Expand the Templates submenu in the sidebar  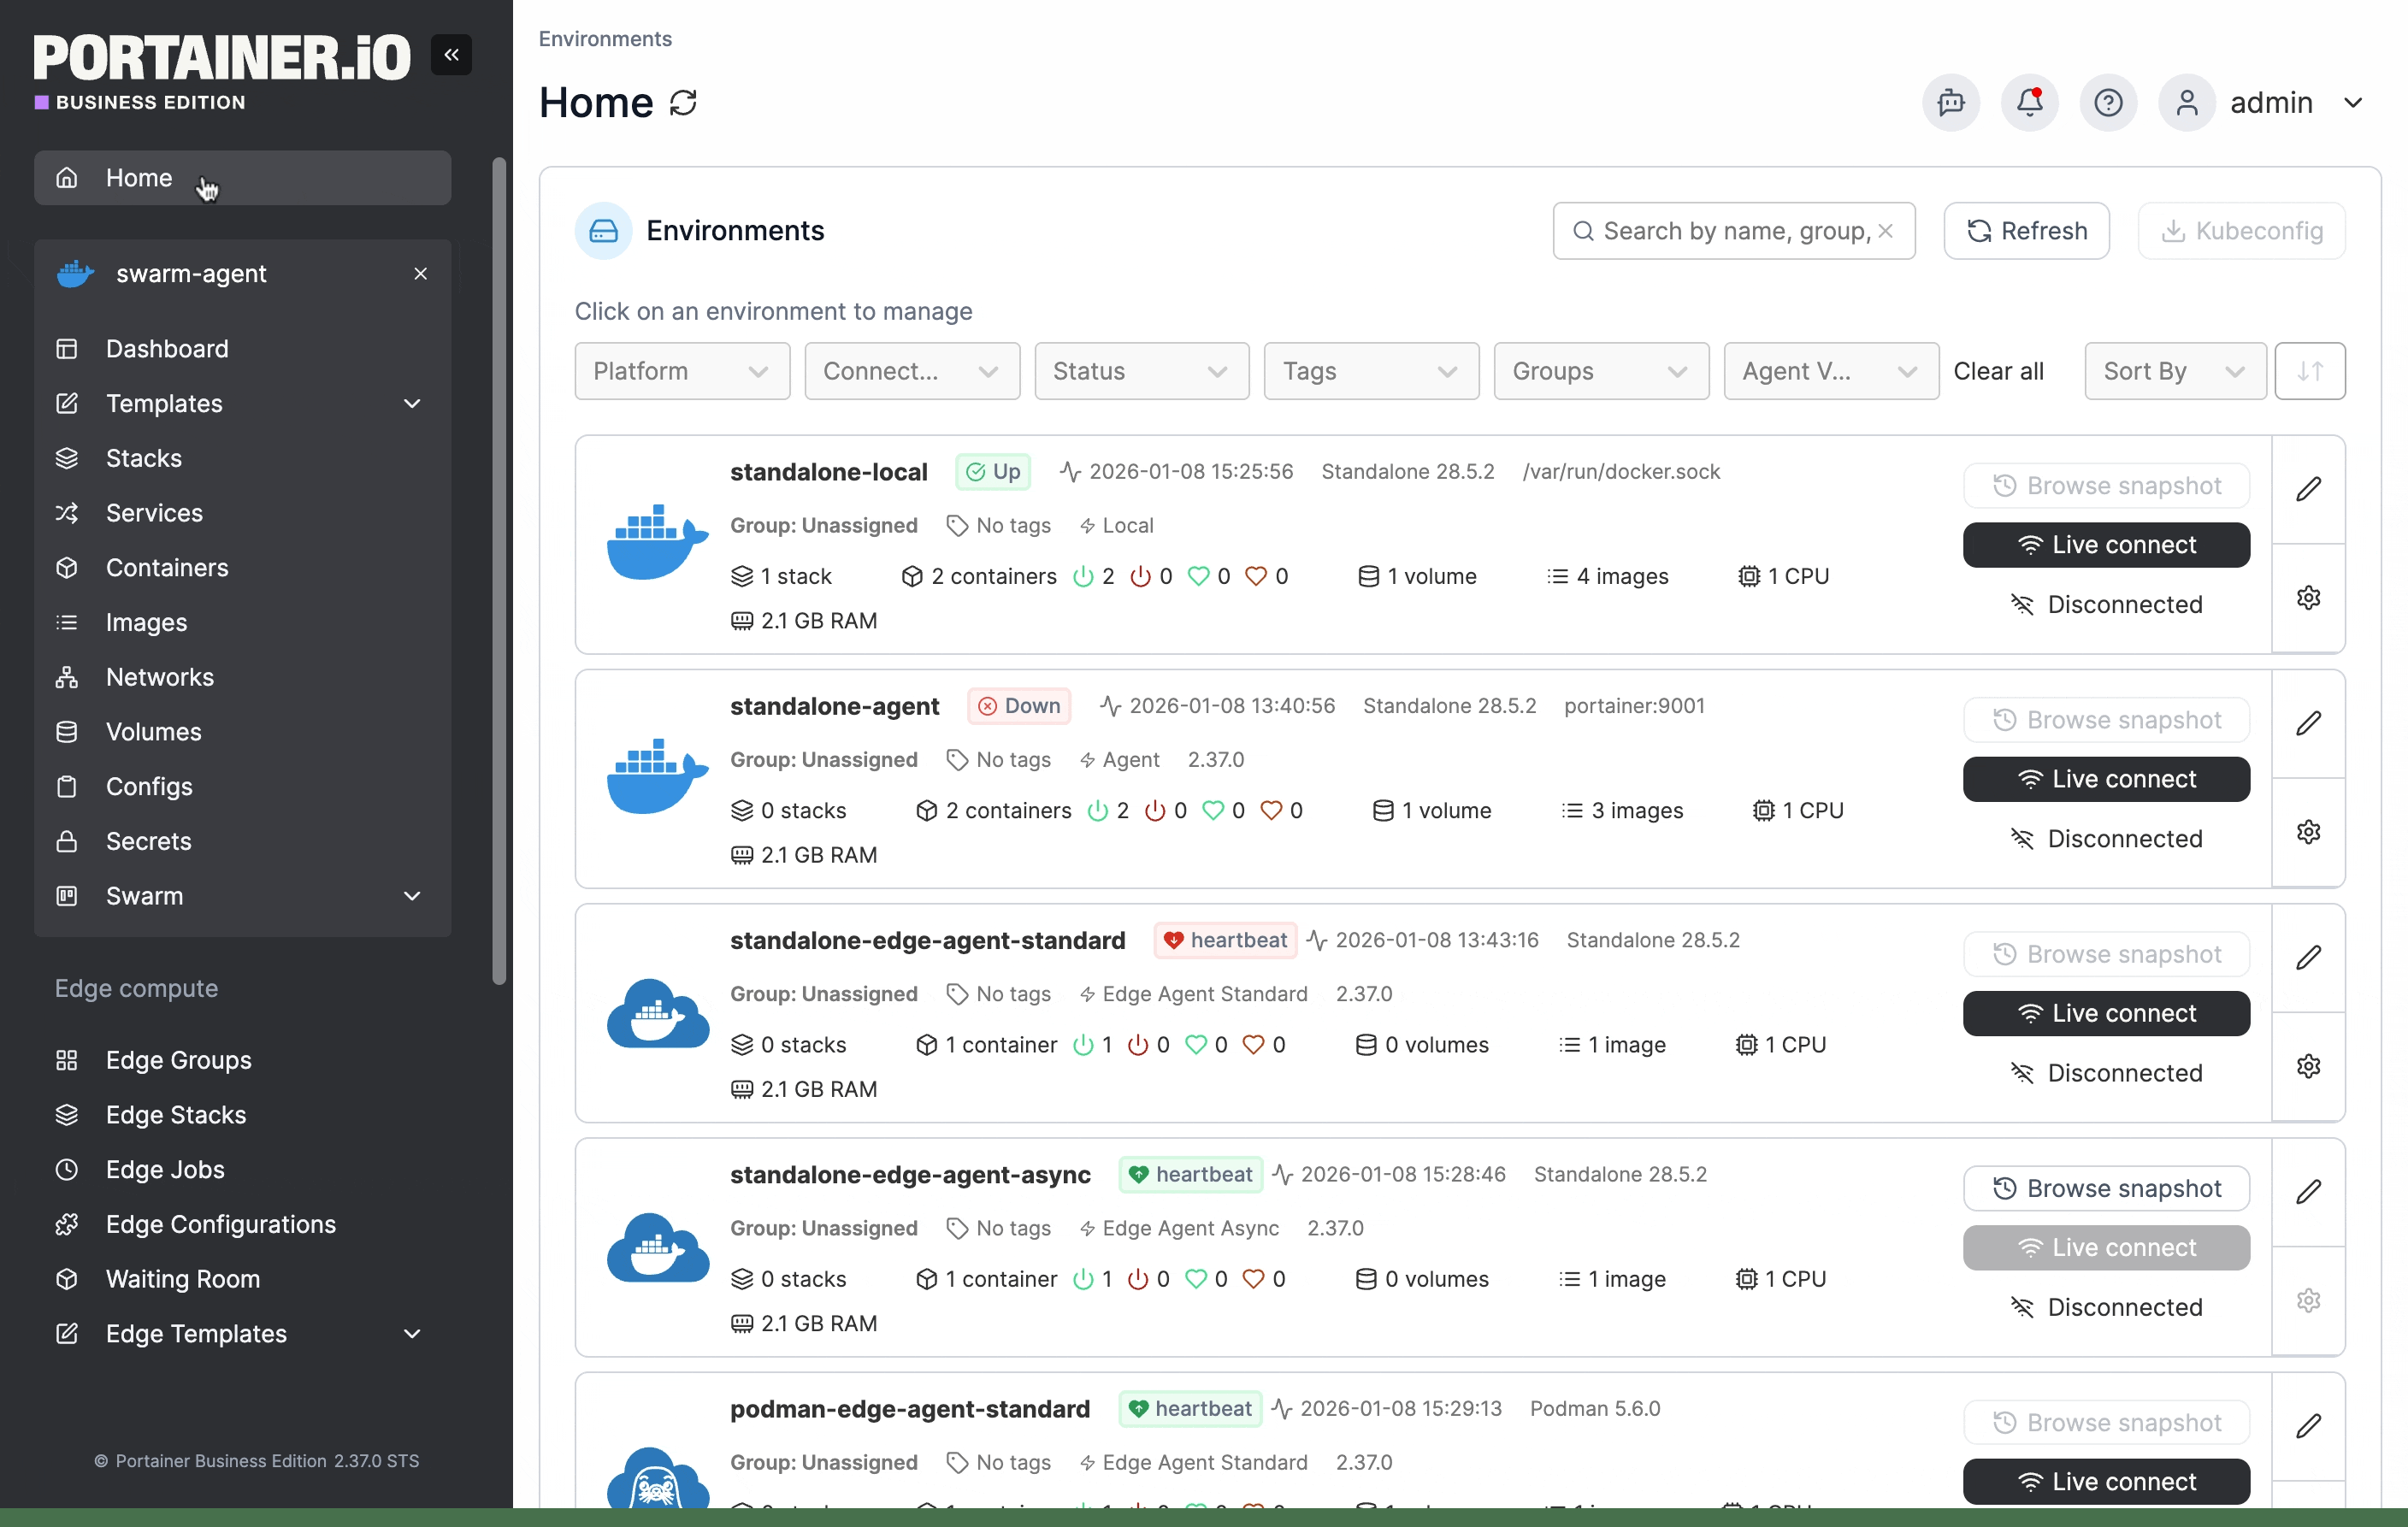tap(412, 403)
